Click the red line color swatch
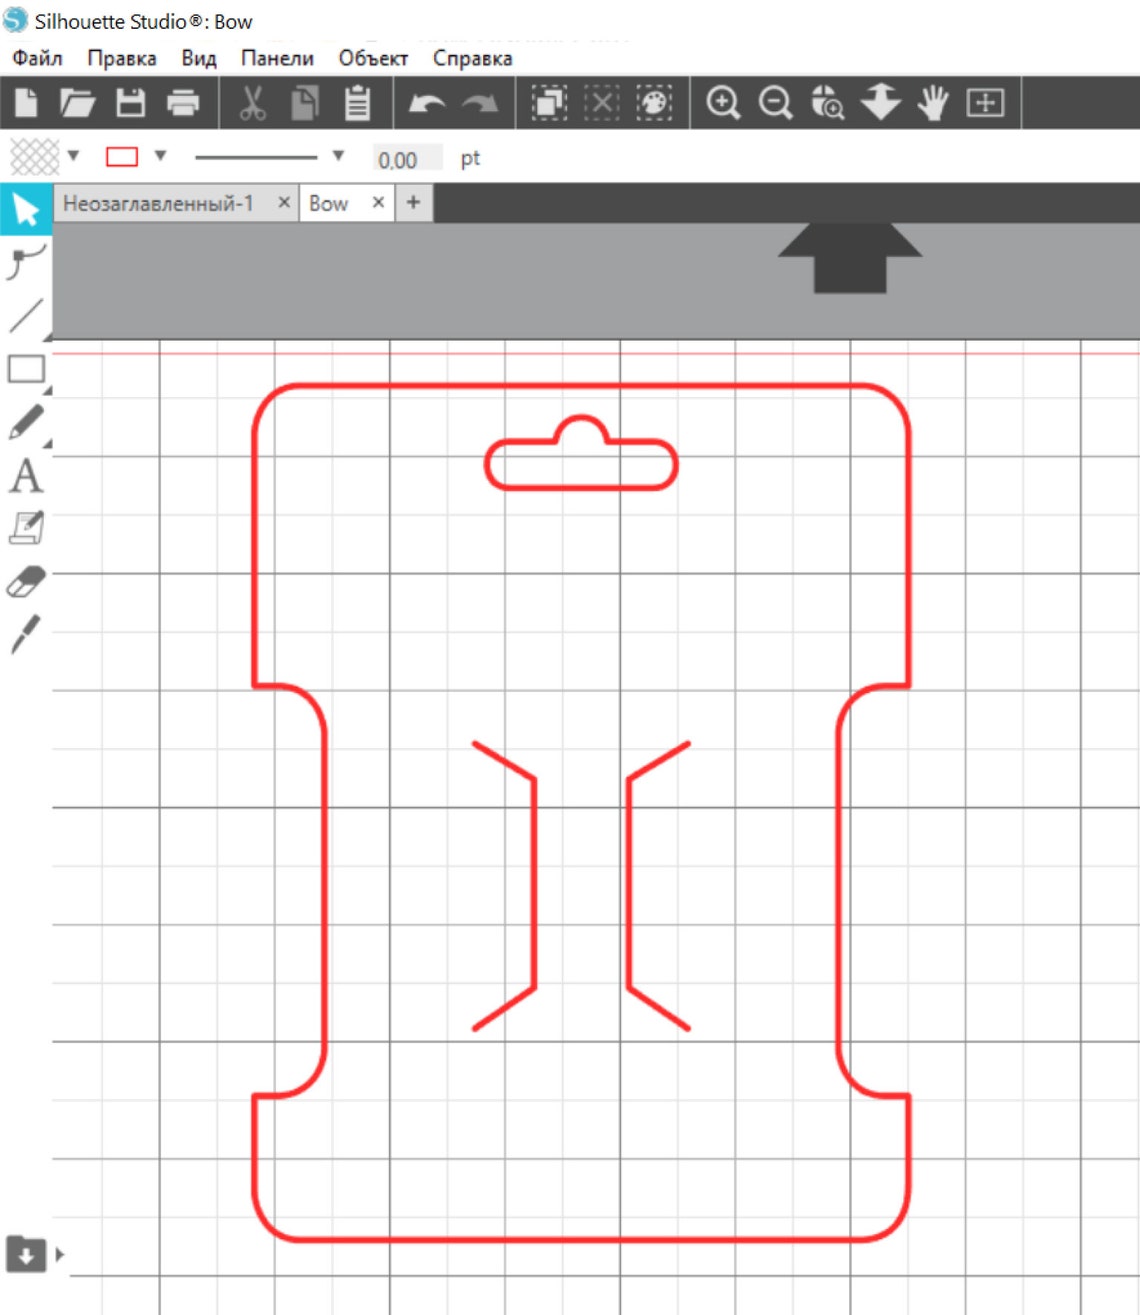This screenshot has height=1315, width=1140. 122,157
